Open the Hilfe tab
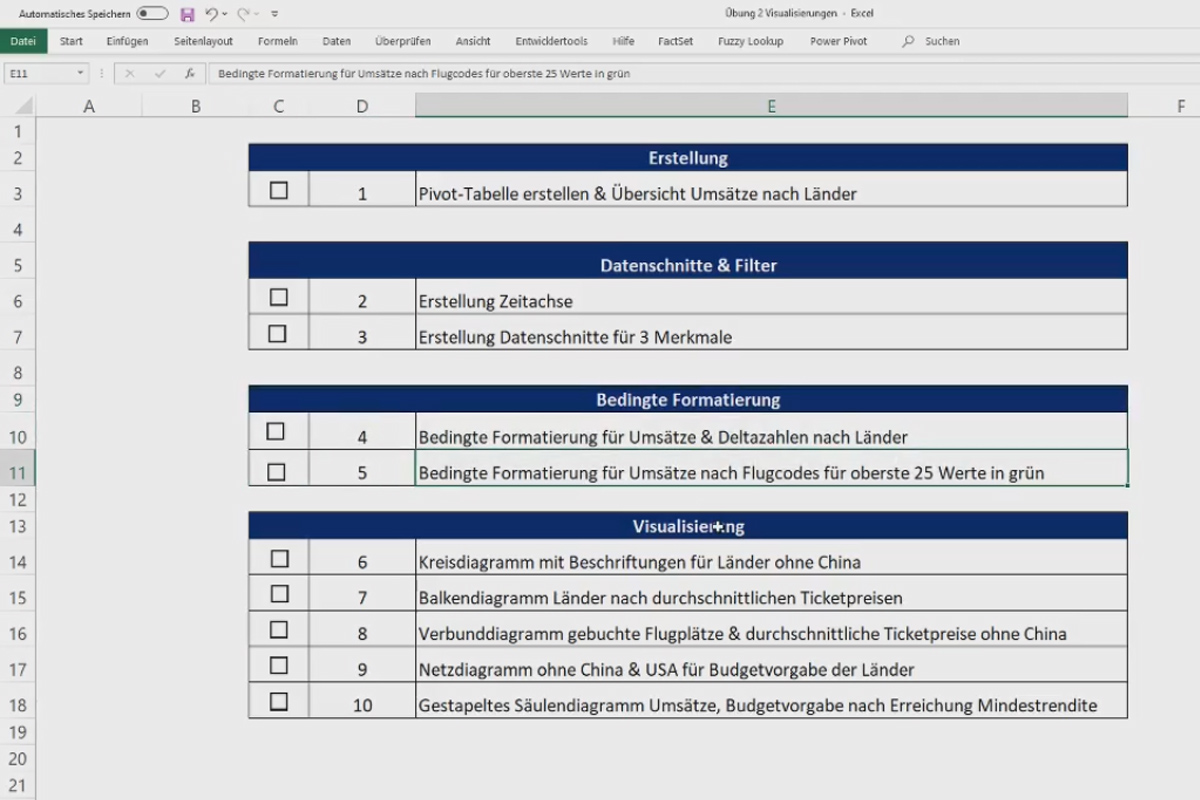Screen dimensions: 1200x800 623,41
